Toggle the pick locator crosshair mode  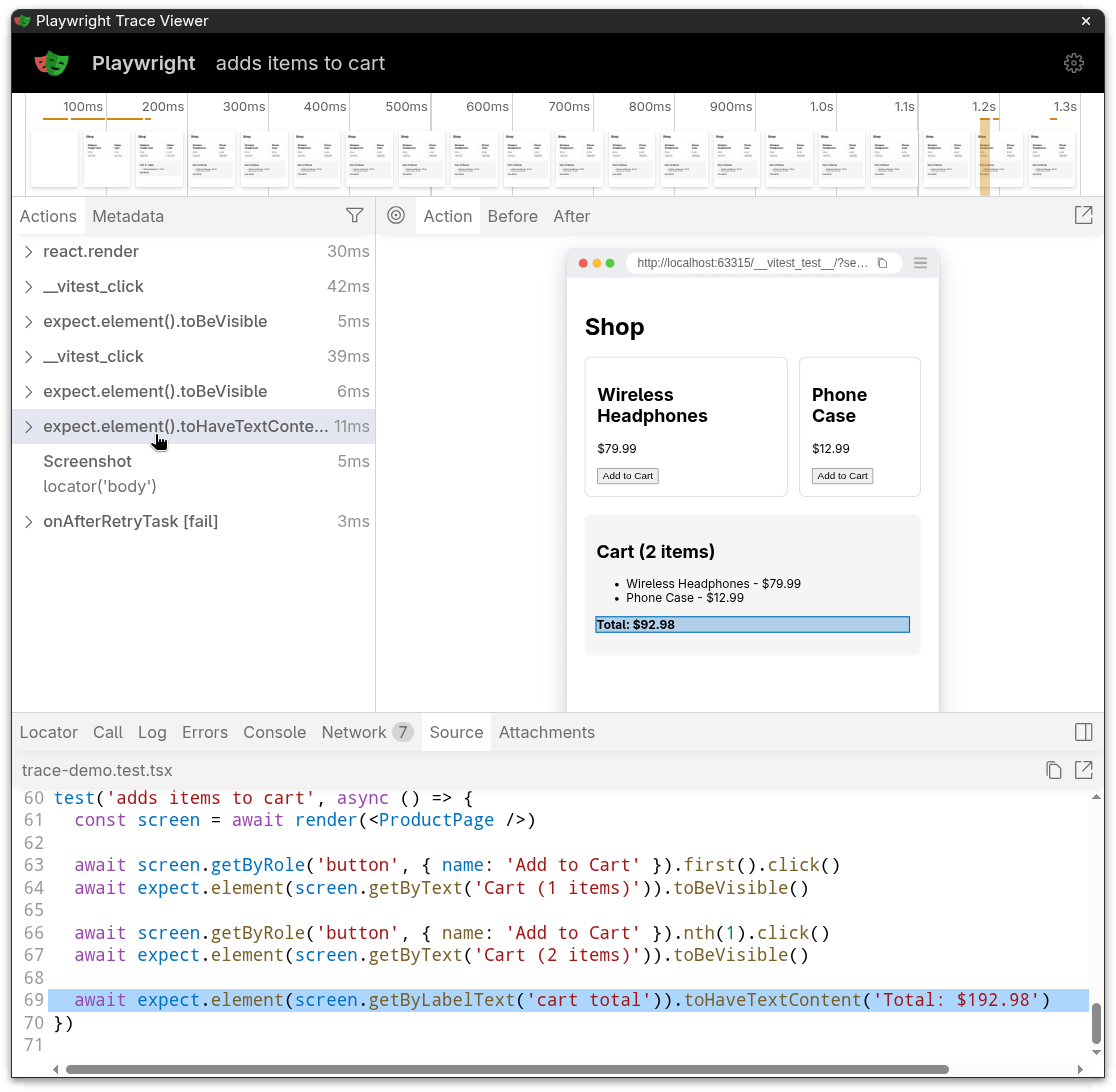(x=396, y=215)
